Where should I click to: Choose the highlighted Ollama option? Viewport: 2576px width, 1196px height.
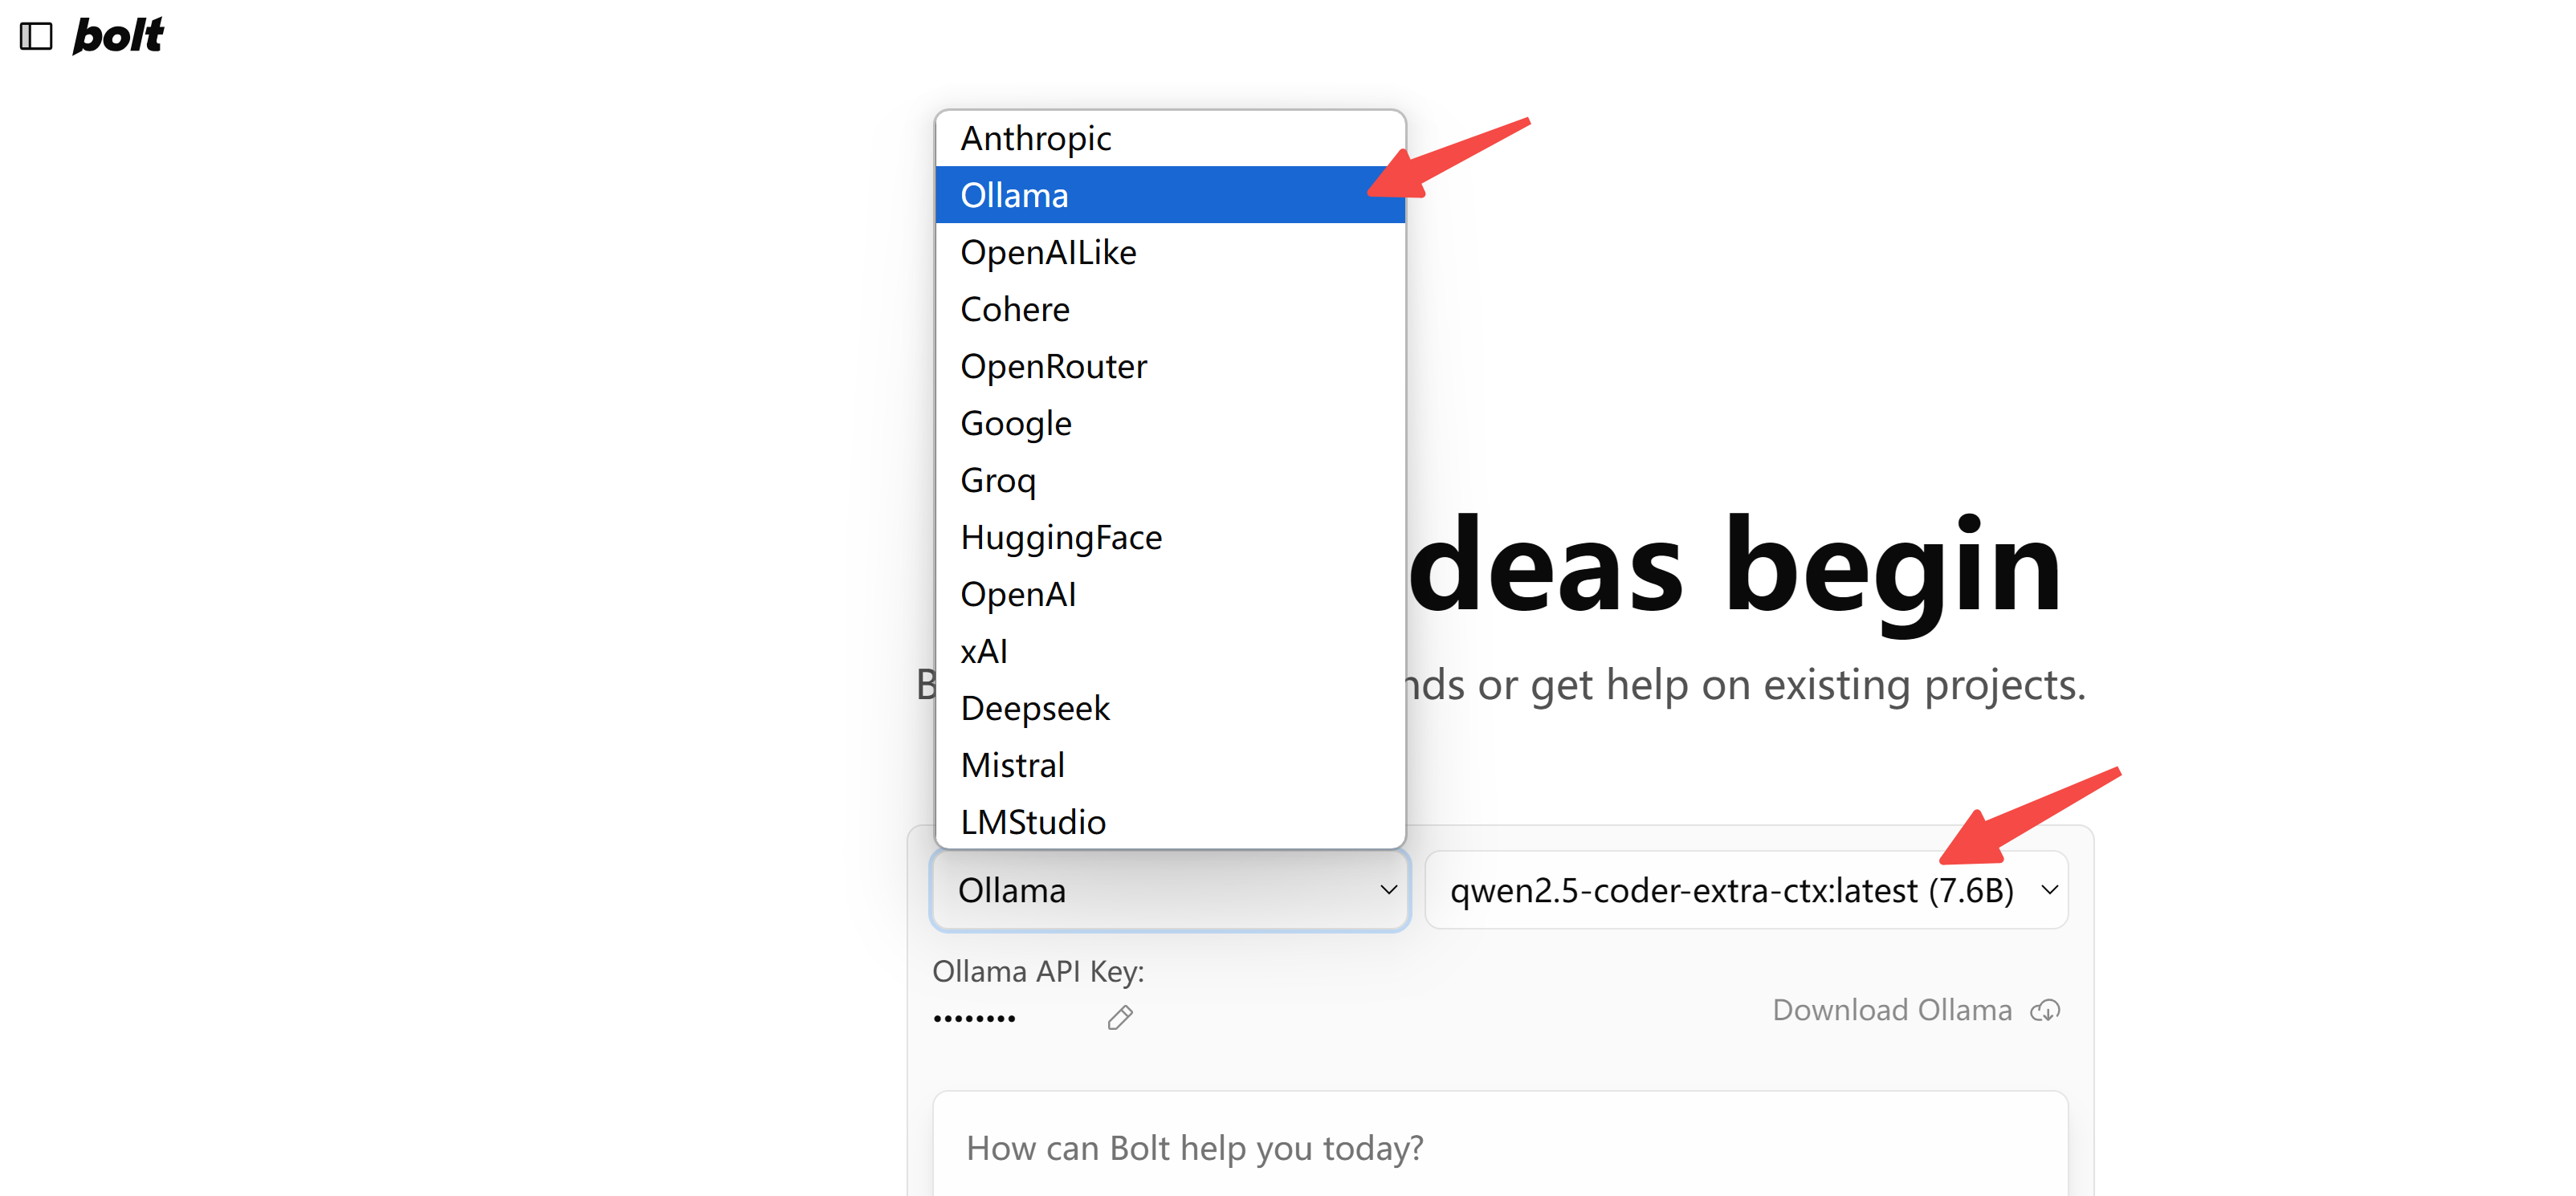(x=1014, y=195)
